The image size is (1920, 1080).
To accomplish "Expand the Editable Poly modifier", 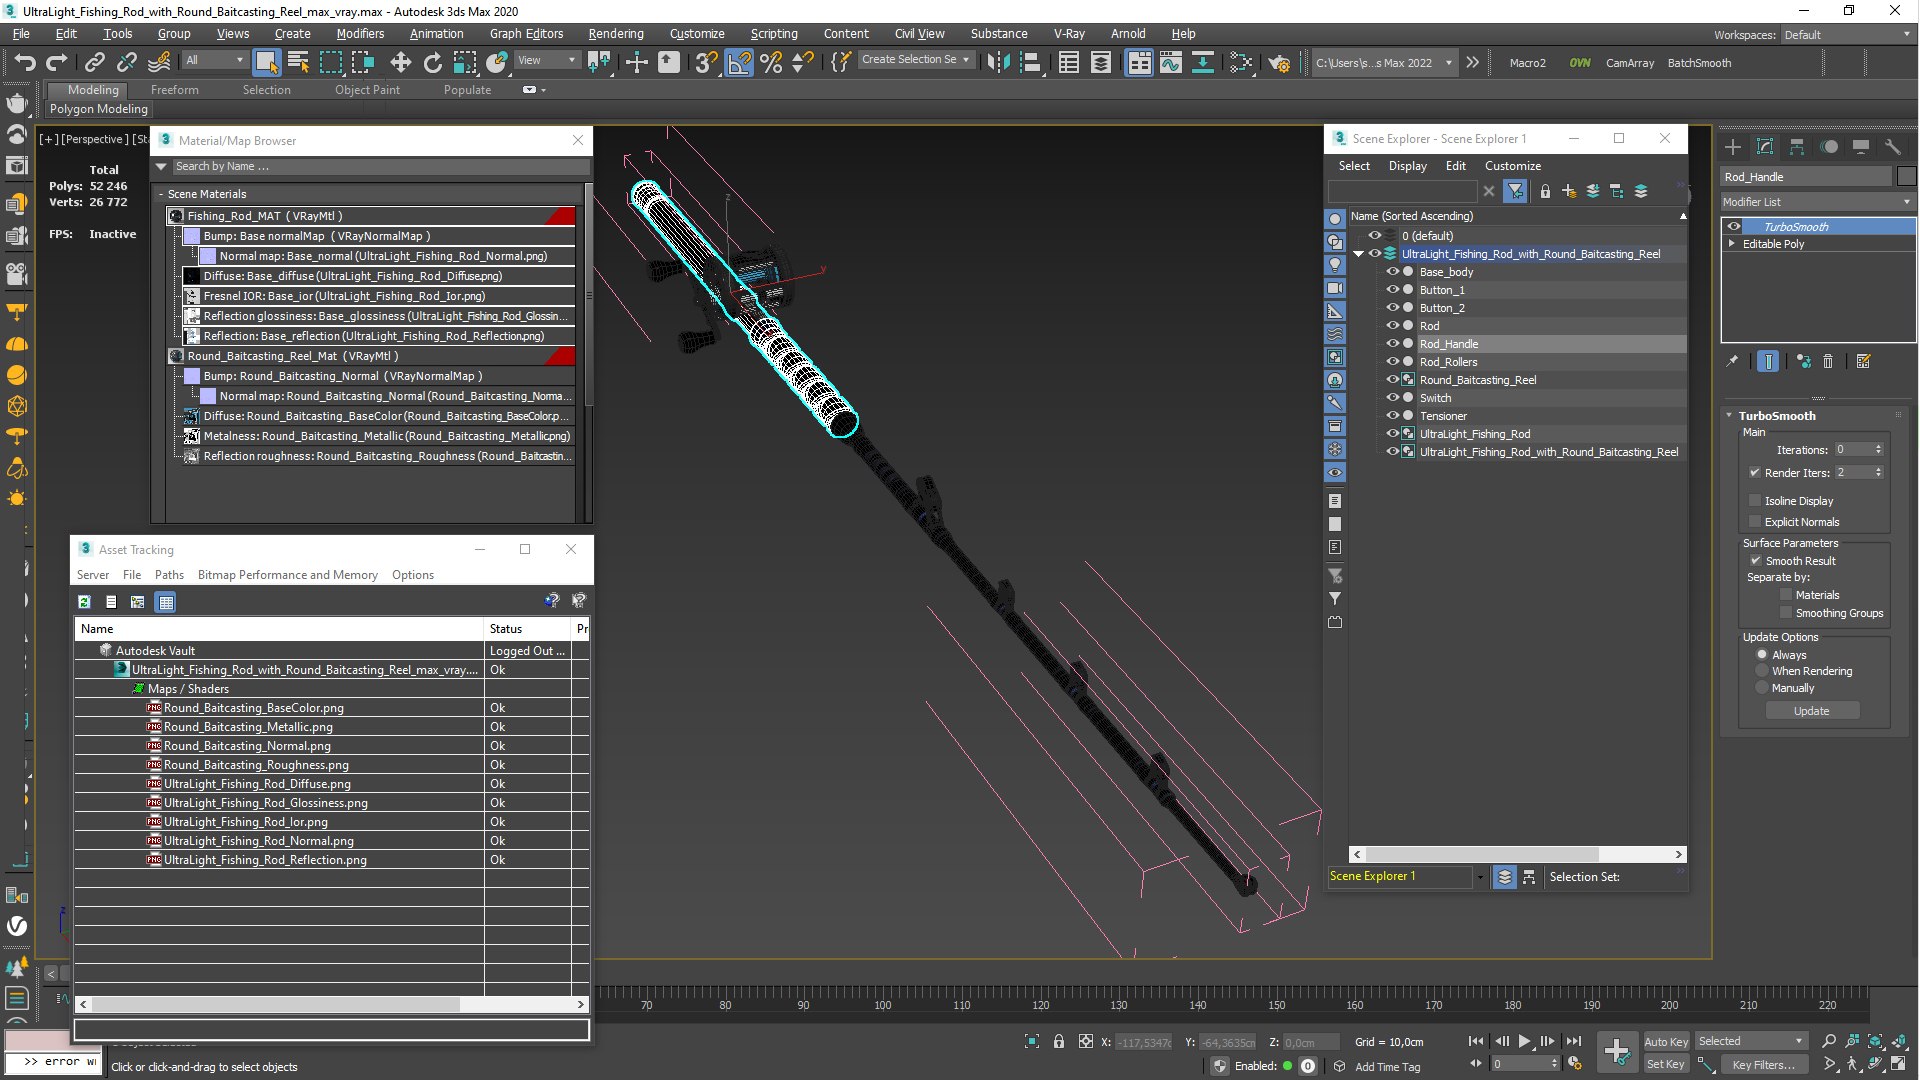I will click(x=1732, y=244).
